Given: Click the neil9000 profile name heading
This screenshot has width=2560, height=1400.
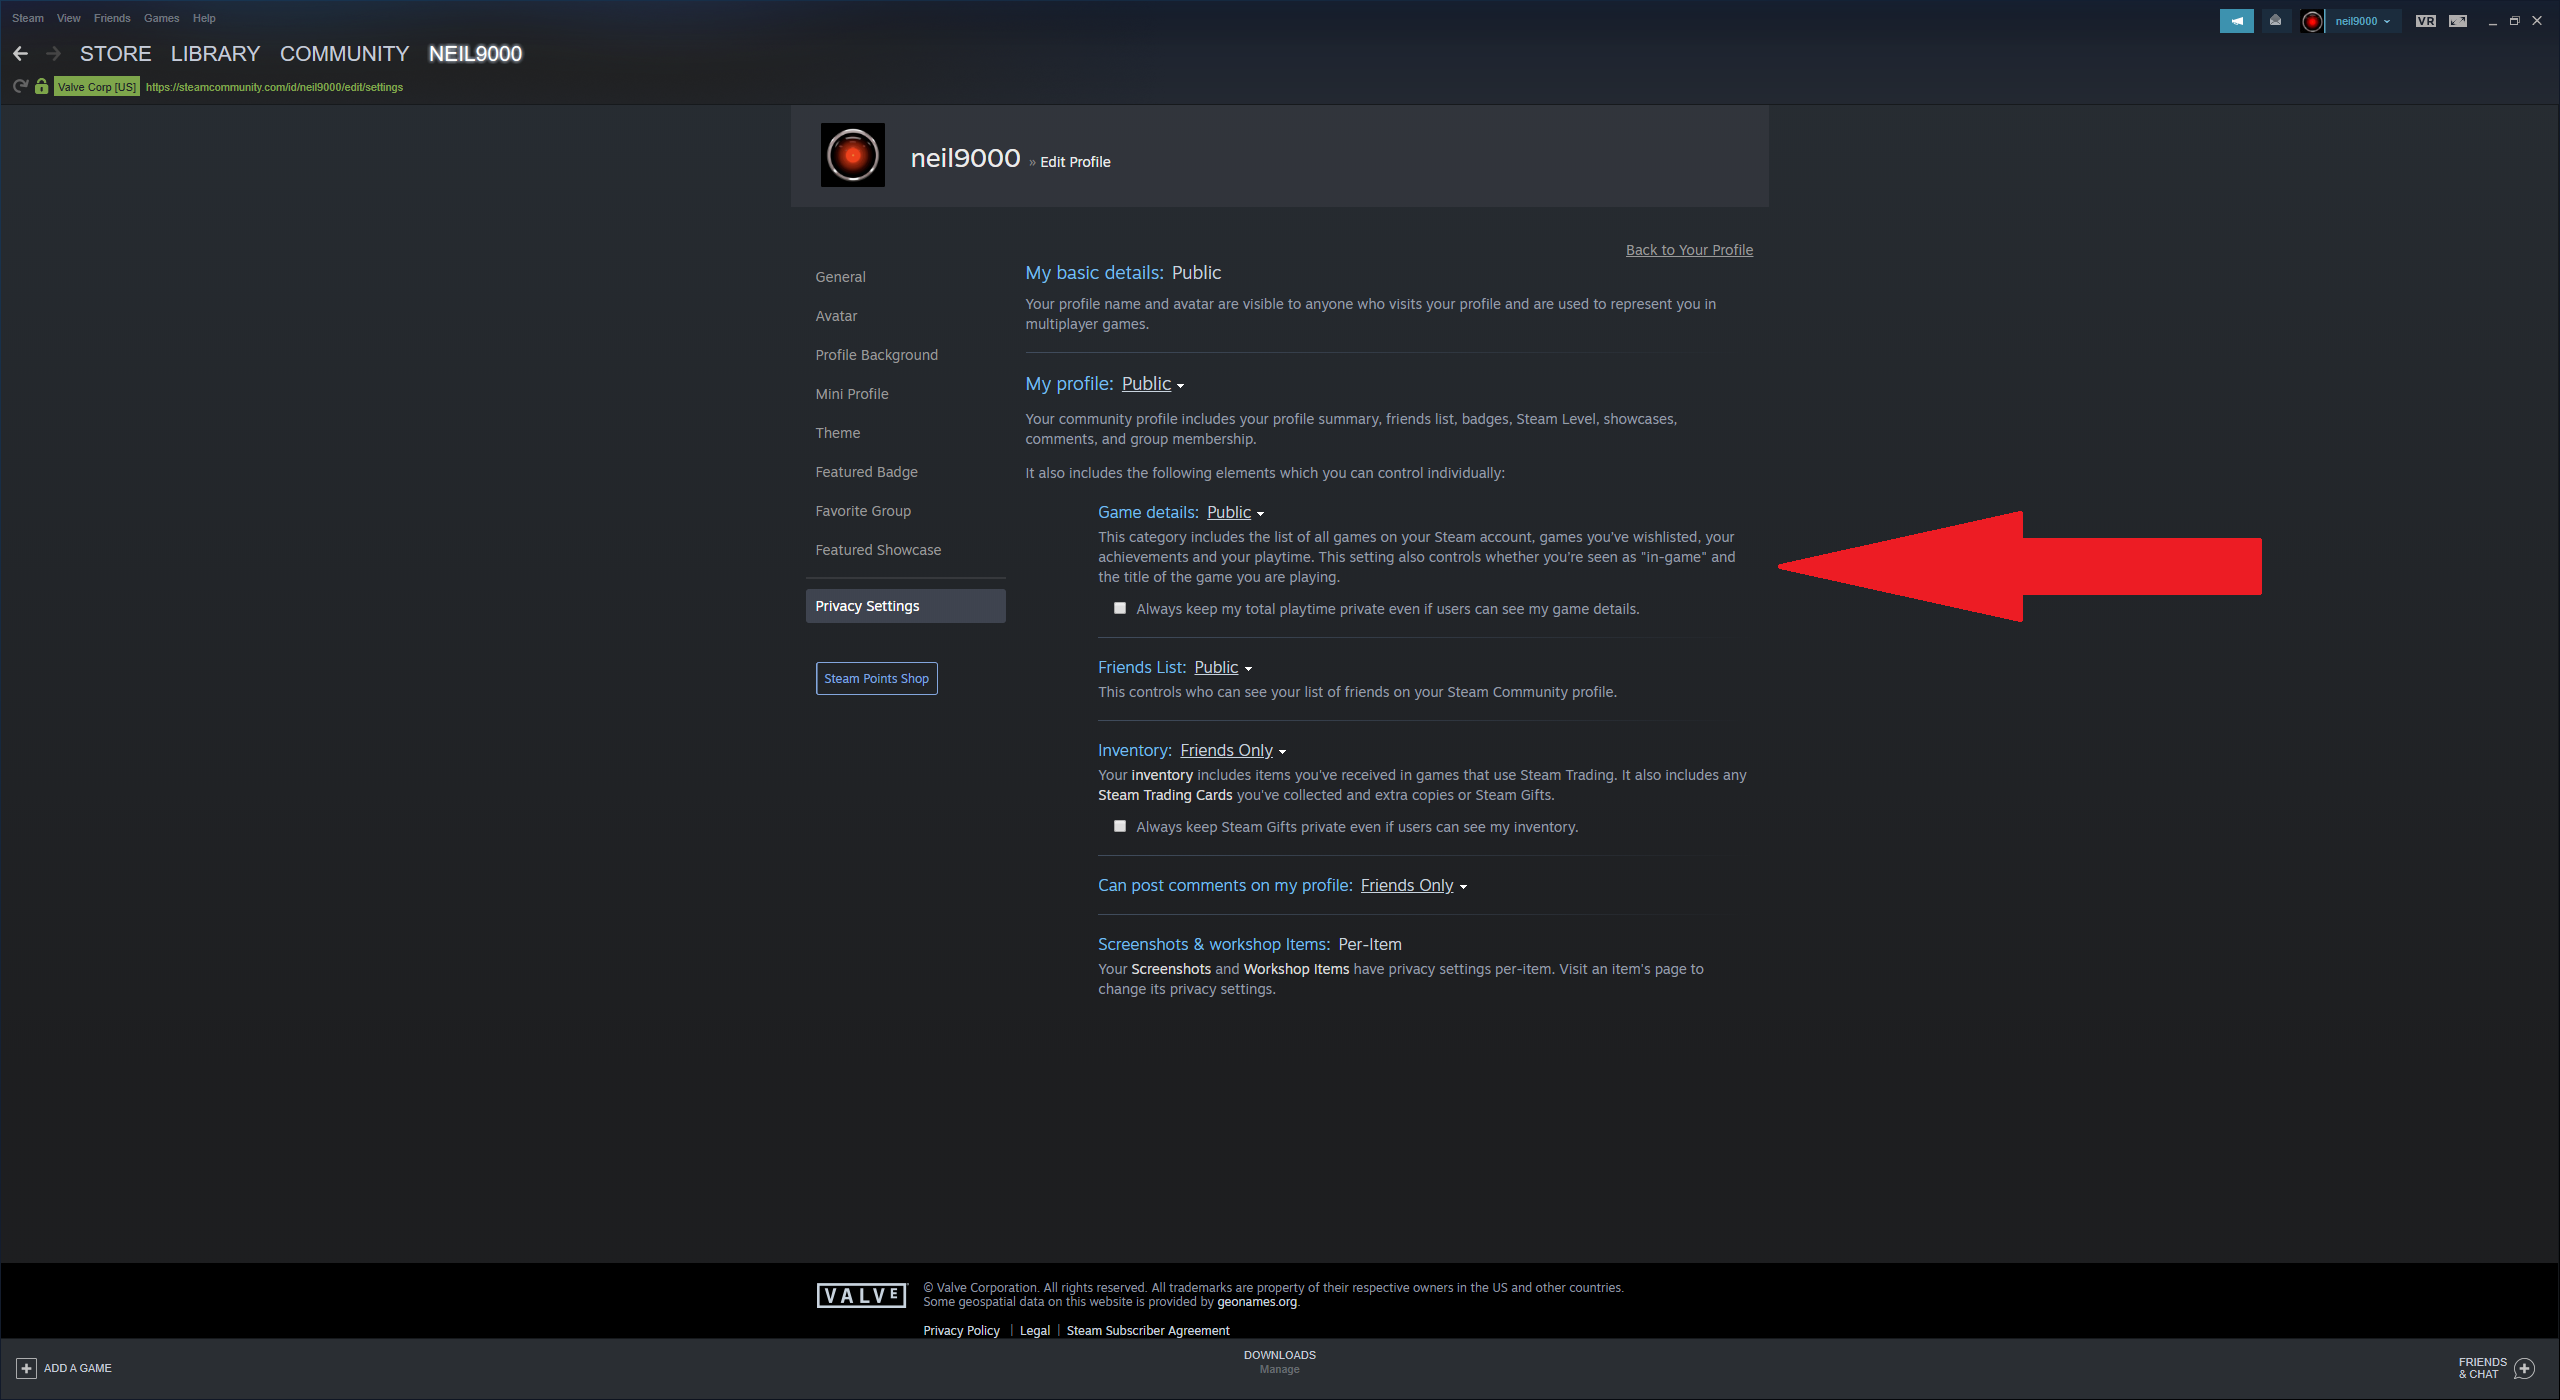Looking at the screenshot, I should [965, 158].
